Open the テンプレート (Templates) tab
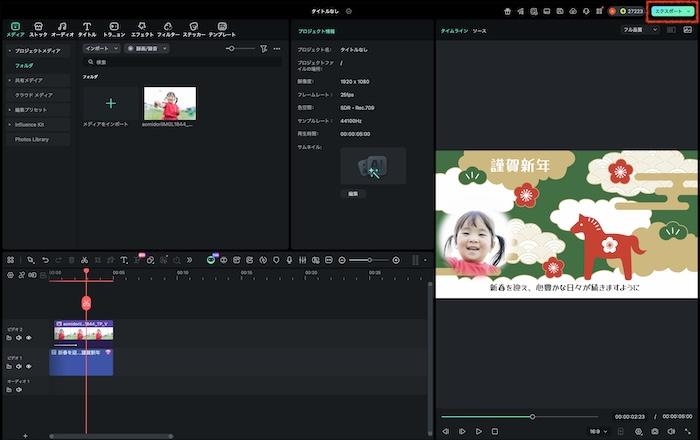This screenshot has height=440, width=700. (x=222, y=29)
